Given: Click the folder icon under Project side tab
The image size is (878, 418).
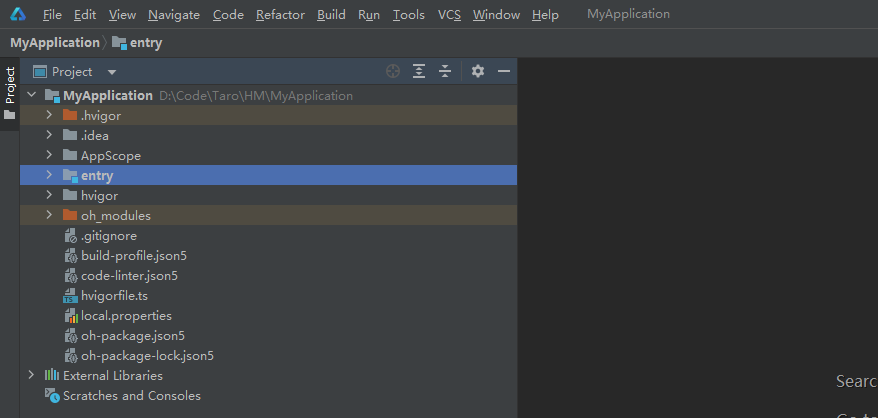Looking at the screenshot, I should [10, 115].
